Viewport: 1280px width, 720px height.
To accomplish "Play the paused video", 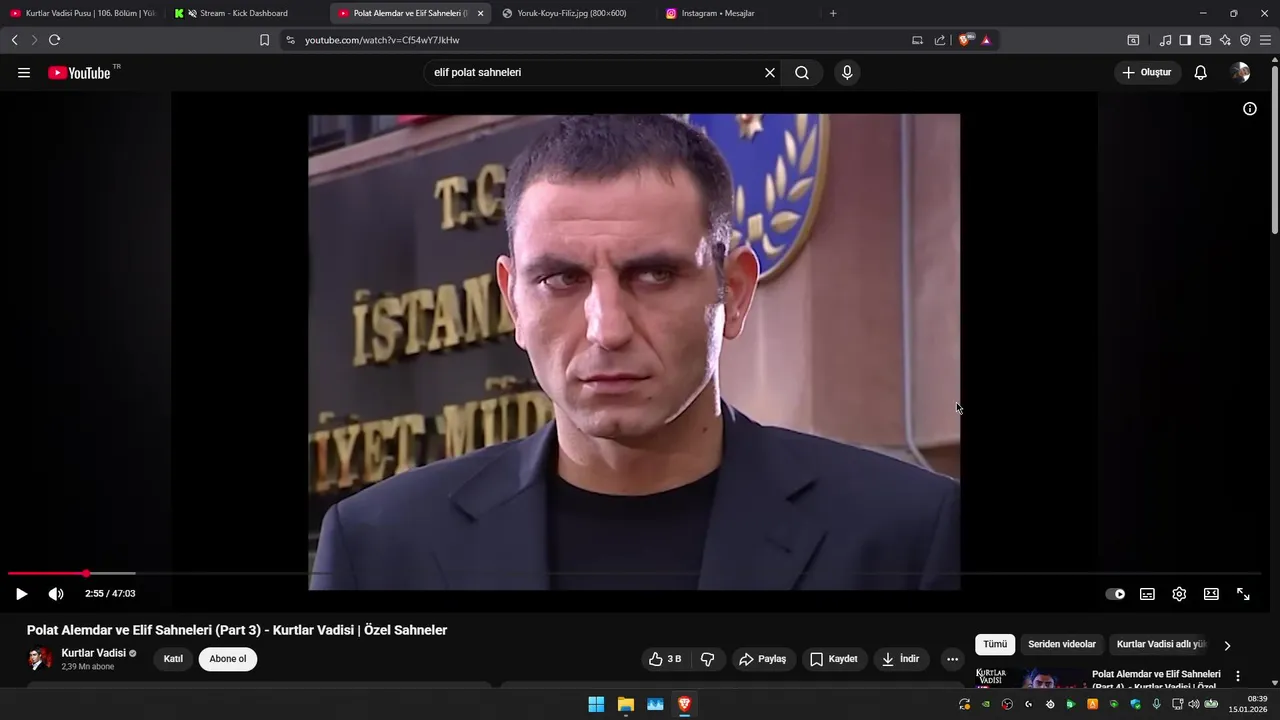I will pyautogui.click(x=21, y=594).
